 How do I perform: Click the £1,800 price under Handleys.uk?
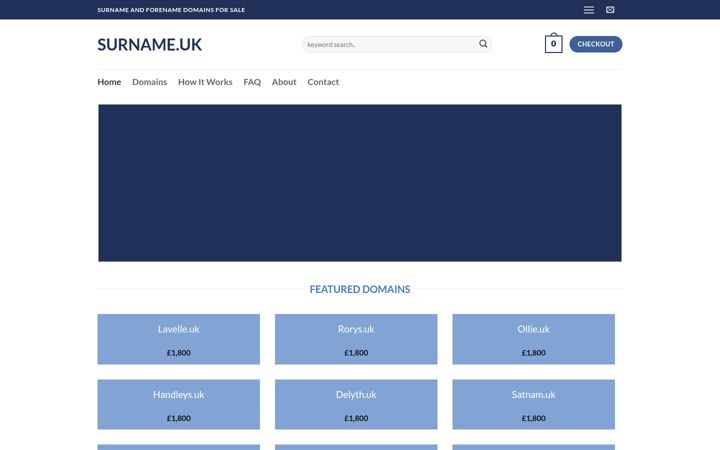tap(179, 418)
